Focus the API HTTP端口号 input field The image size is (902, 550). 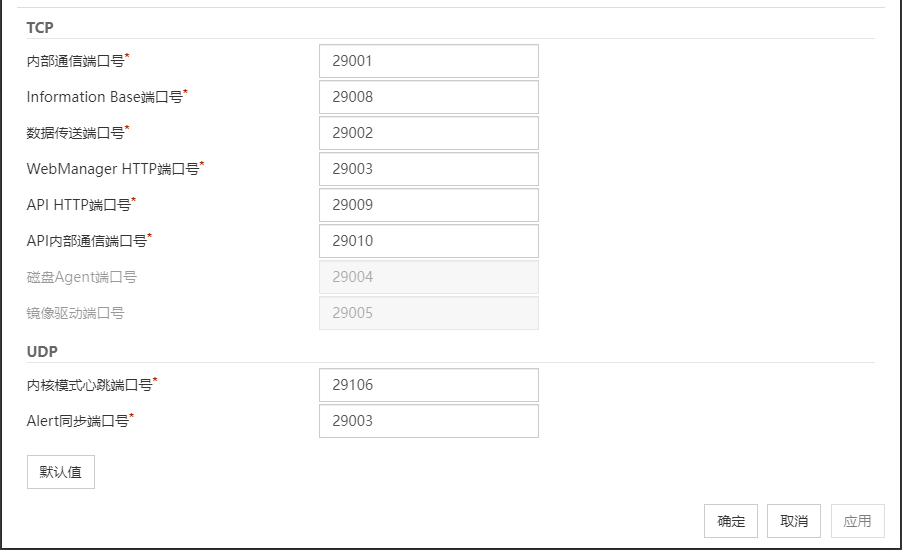coord(428,205)
